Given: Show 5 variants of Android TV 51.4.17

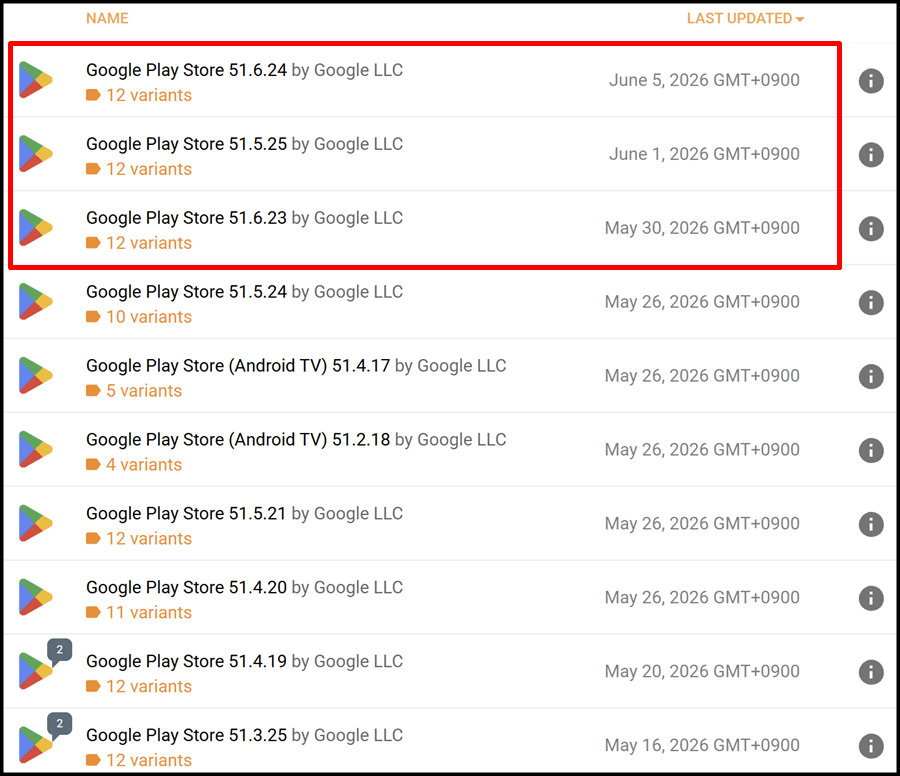Looking at the screenshot, I should coord(134,391).
